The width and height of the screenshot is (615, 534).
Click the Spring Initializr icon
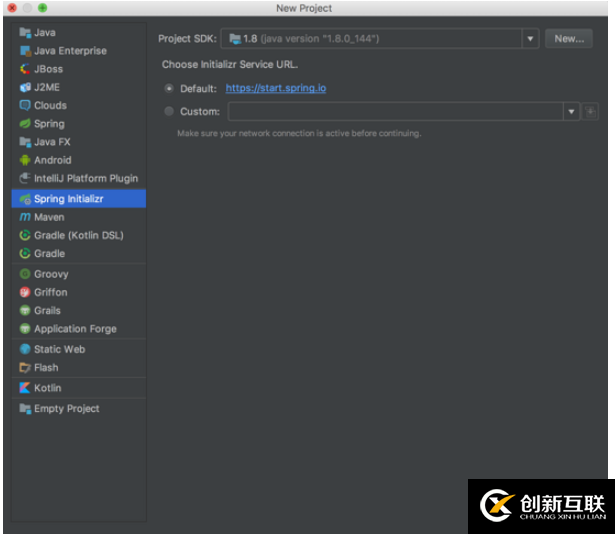[x=25, y=199]
